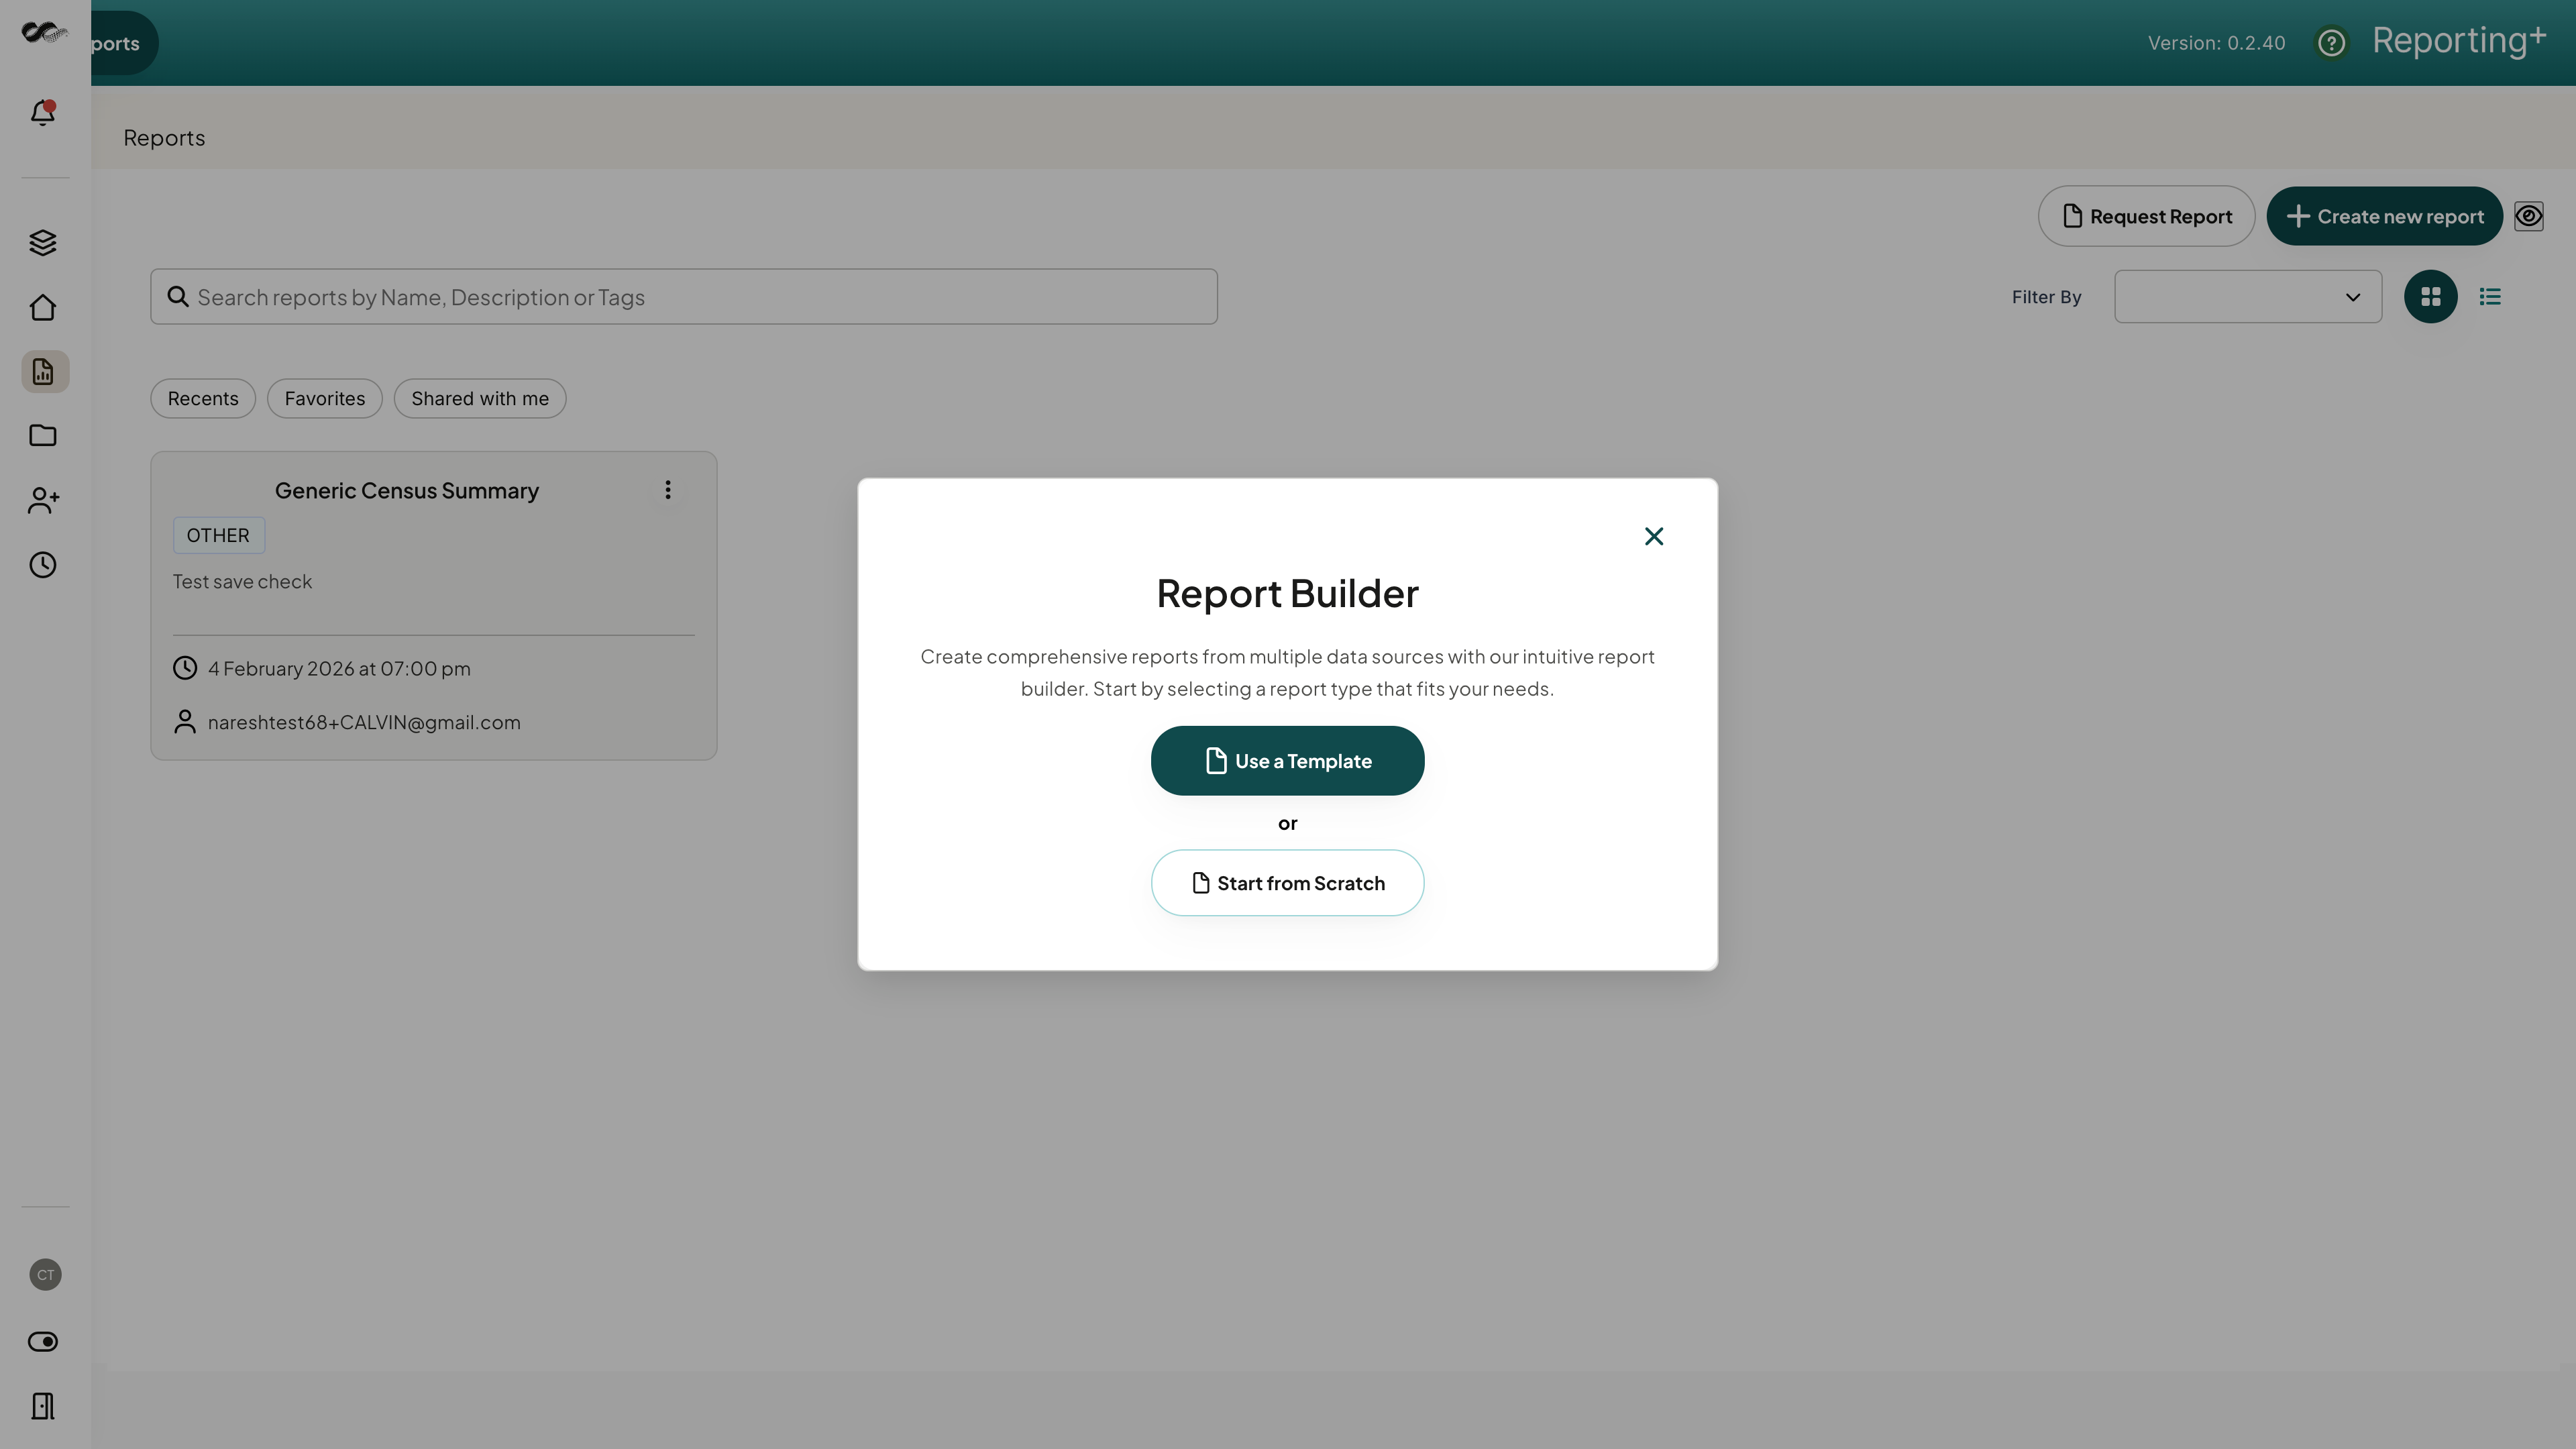Close the Report Builder dialog
This screenshot has height=1449, width=2576.
1654,536
